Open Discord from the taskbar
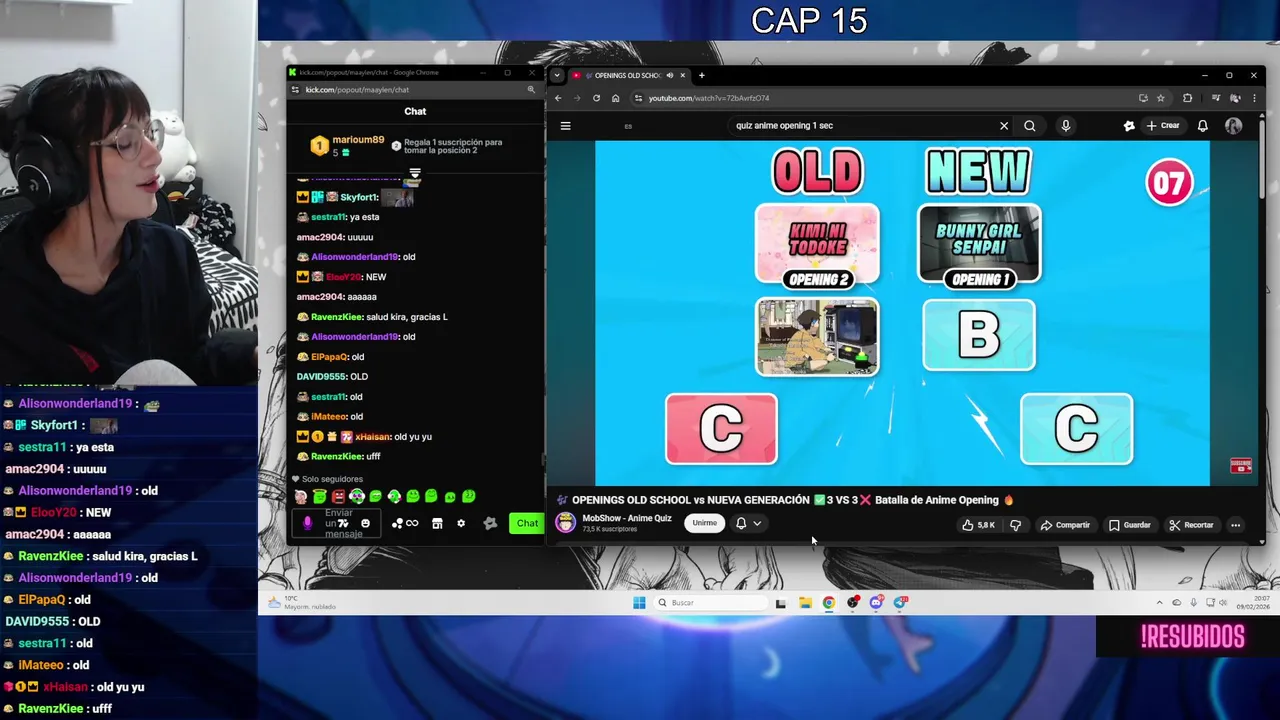This screenshot has height=720, width=1280. (x=876, y=602)
